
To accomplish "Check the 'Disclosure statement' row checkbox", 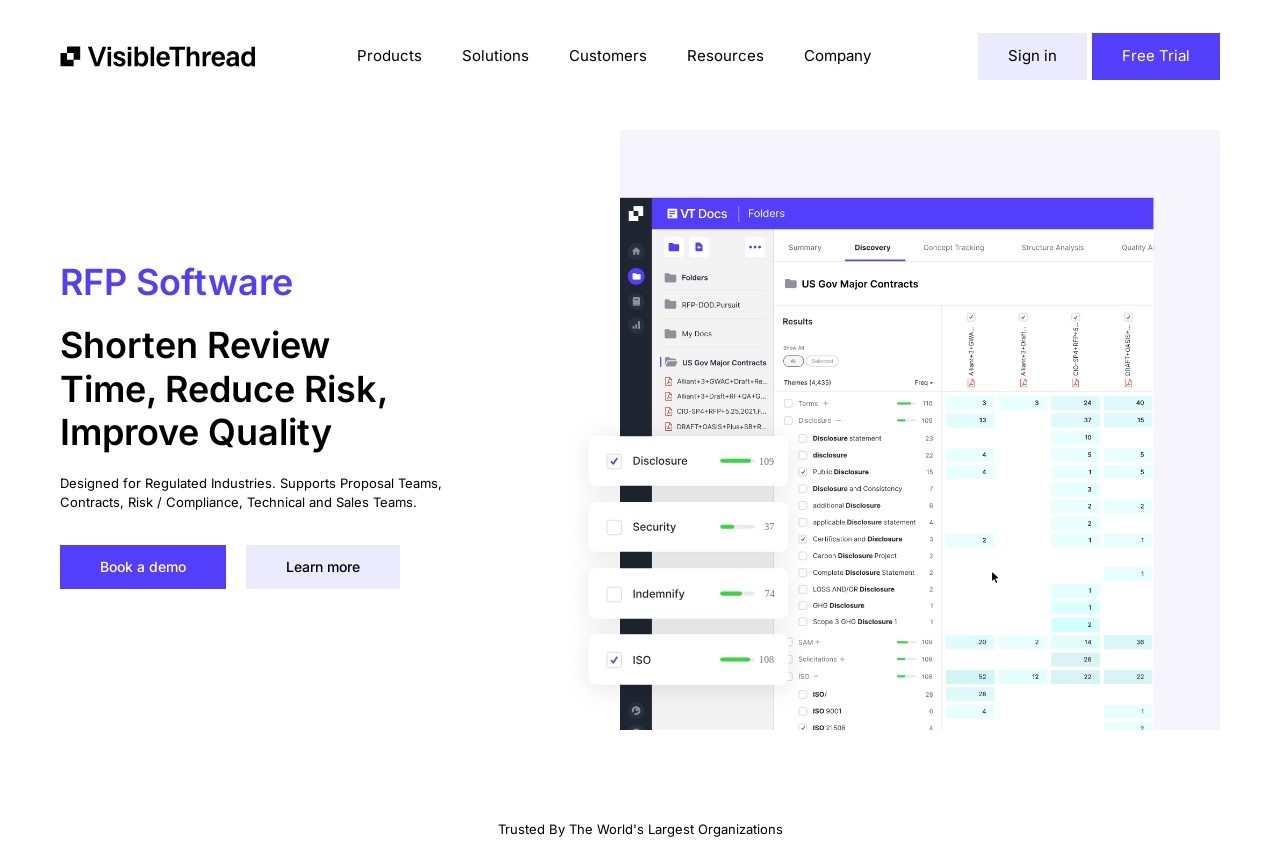I will (803, 438).
